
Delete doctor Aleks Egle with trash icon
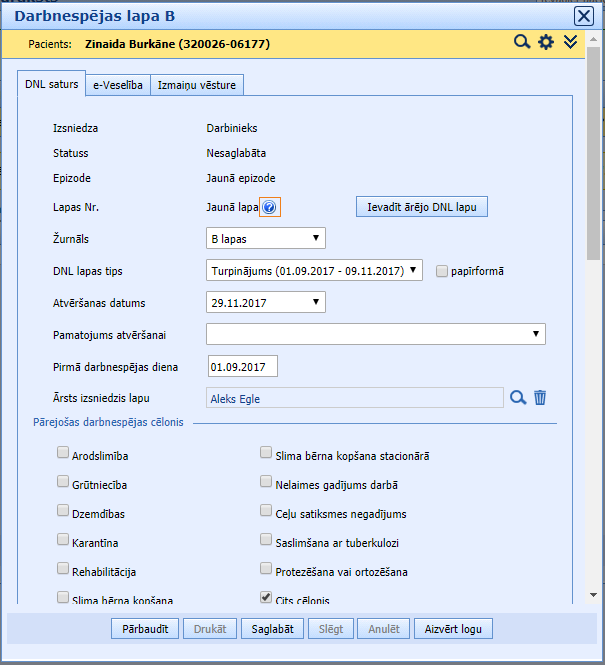click(x=540, y=397)
